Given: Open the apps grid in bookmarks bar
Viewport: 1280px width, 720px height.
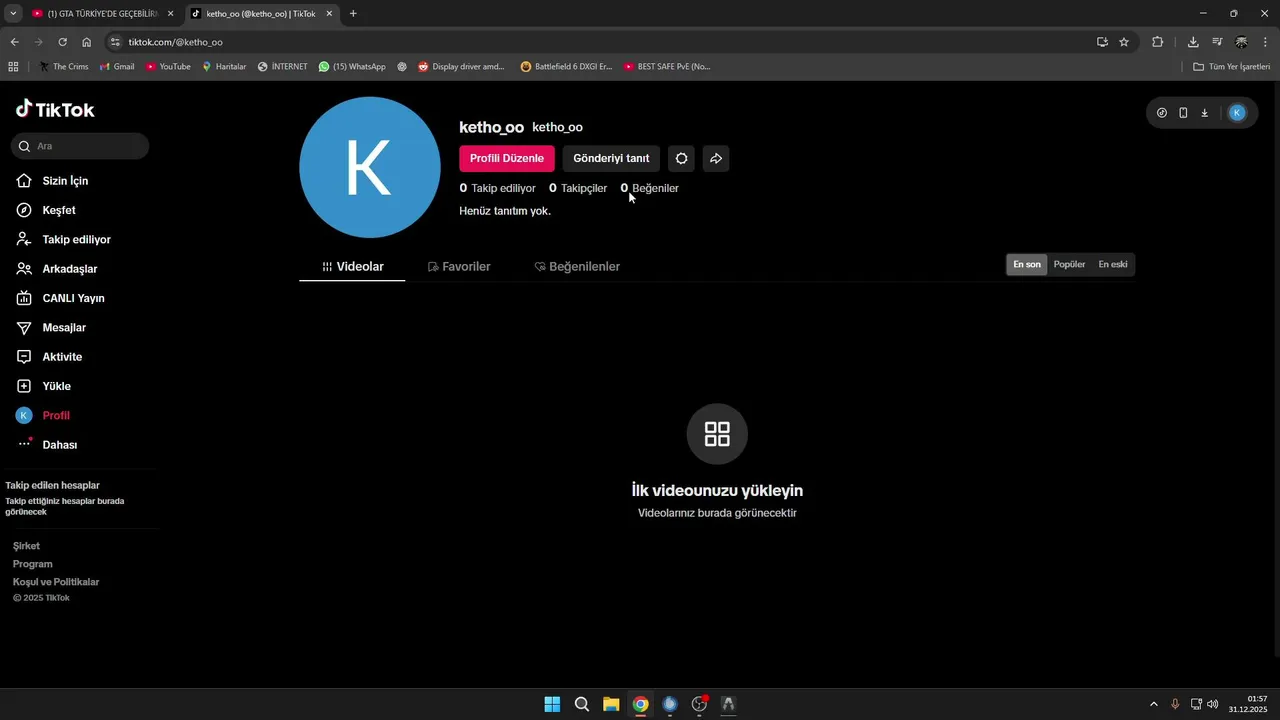Looking at the screenshot, I should 13,67.
